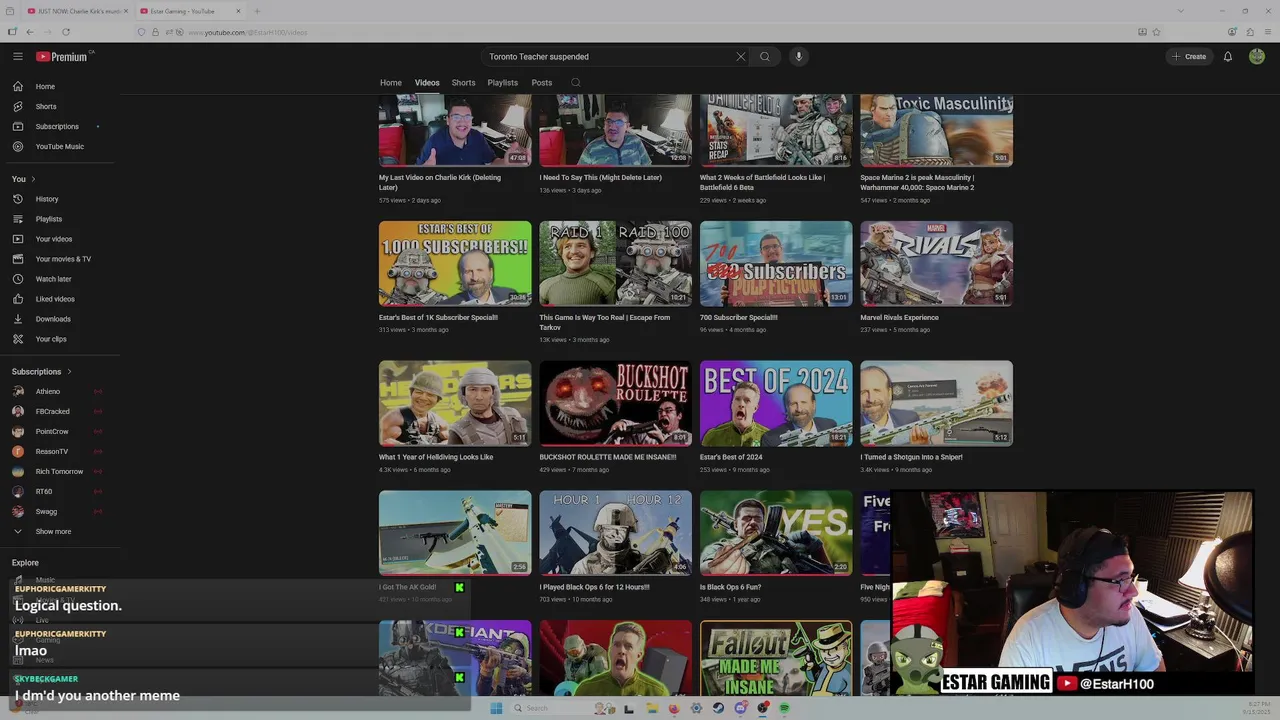Open 'Marvel Rivals Experience' video thumbnail
The height and width of the screenshot is (720, 1280).
click(936, 263)
